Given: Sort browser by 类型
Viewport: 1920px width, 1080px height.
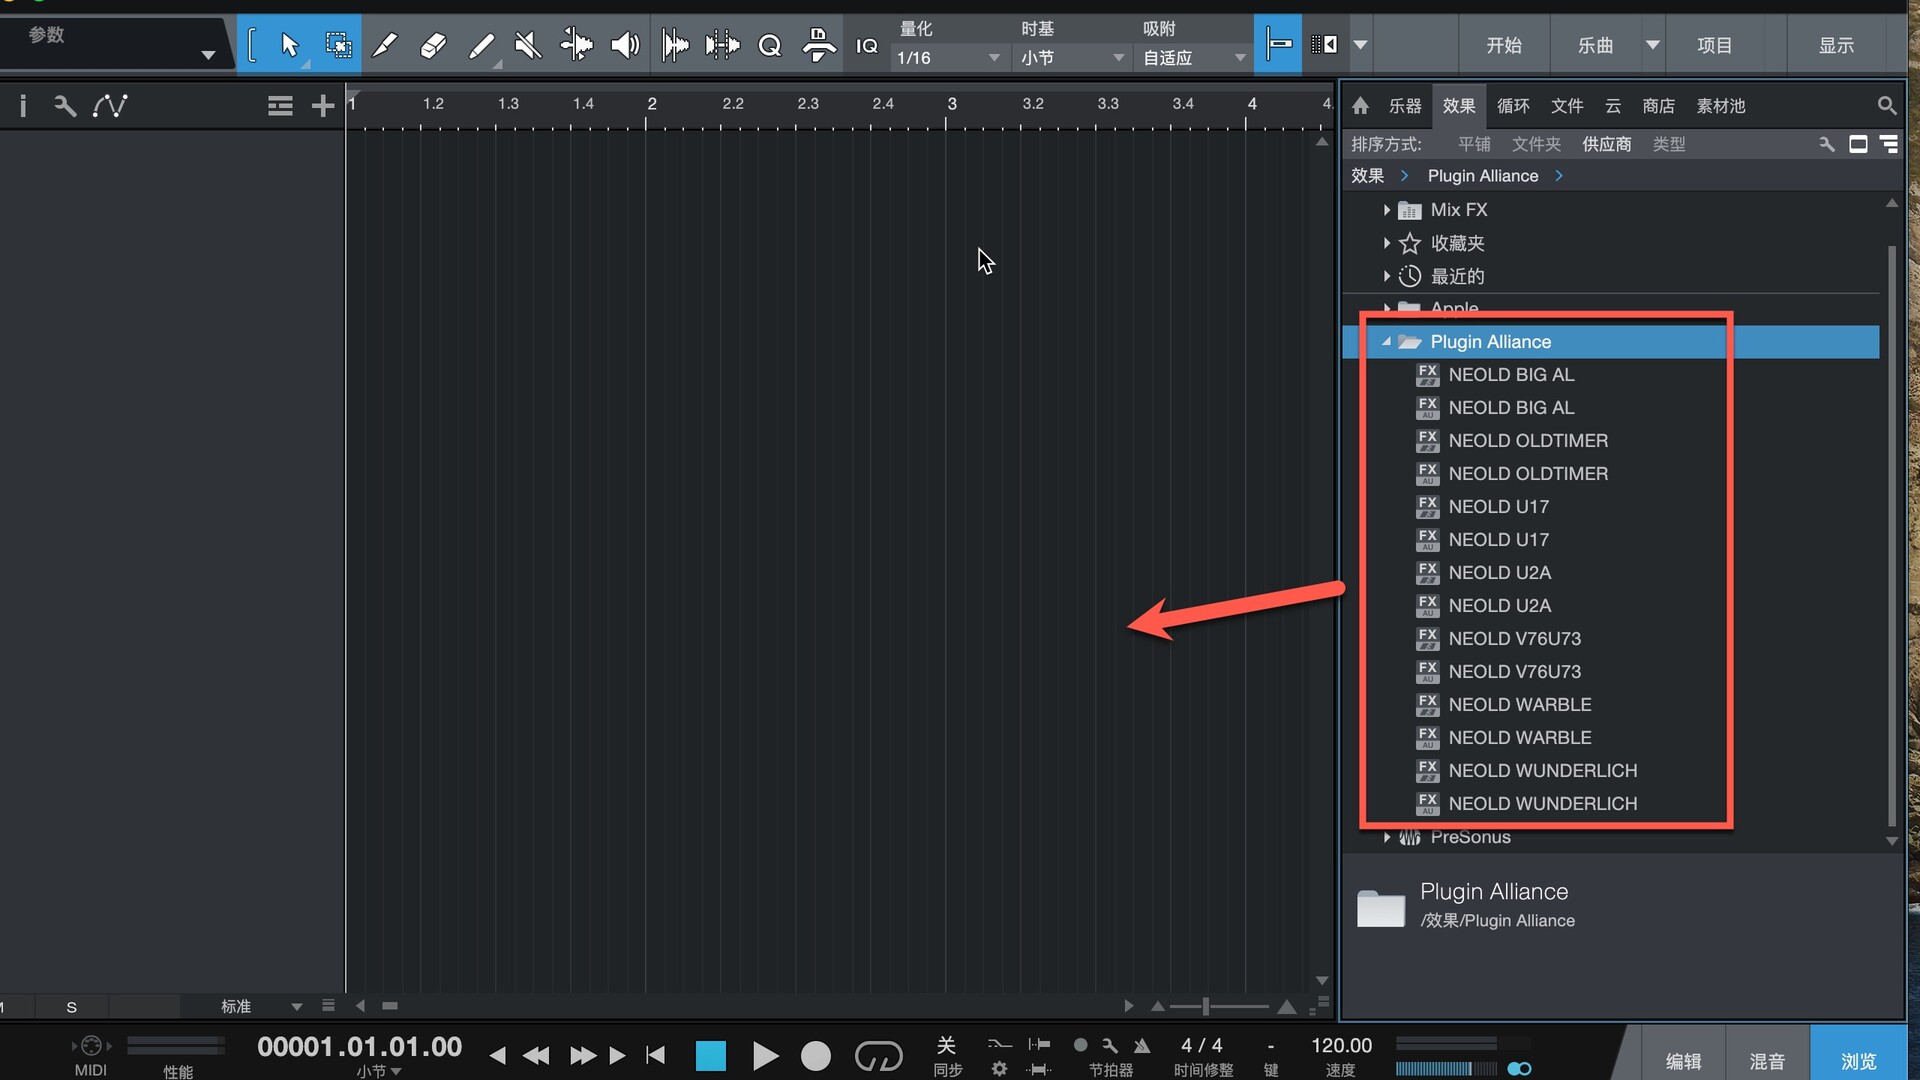Looking at the screenshot, I should click(1669, 144).
